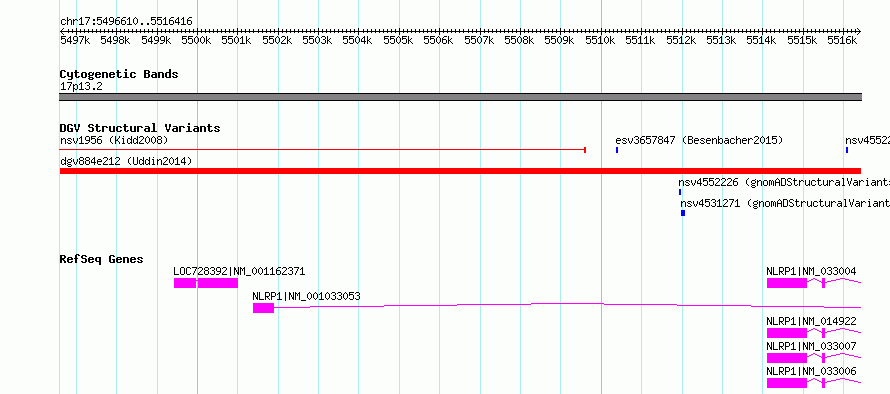Click the NLRP1|NM_033006 transcript label
This screenshot has height=394, width=890.
click(x=811, y=371)
